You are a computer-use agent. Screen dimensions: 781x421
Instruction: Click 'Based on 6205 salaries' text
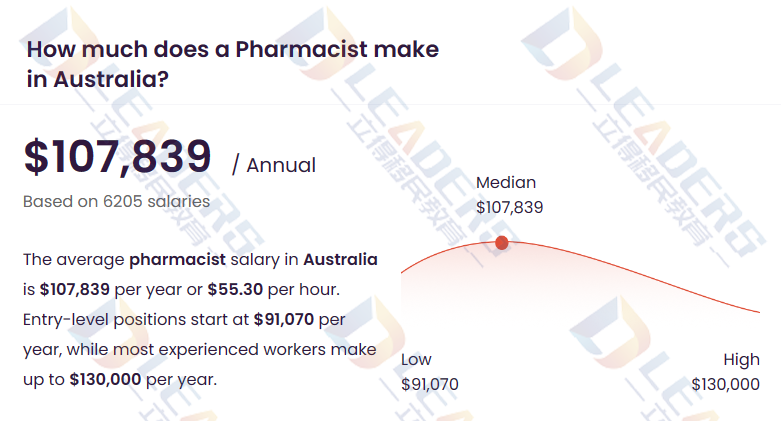tap(117, 201)
